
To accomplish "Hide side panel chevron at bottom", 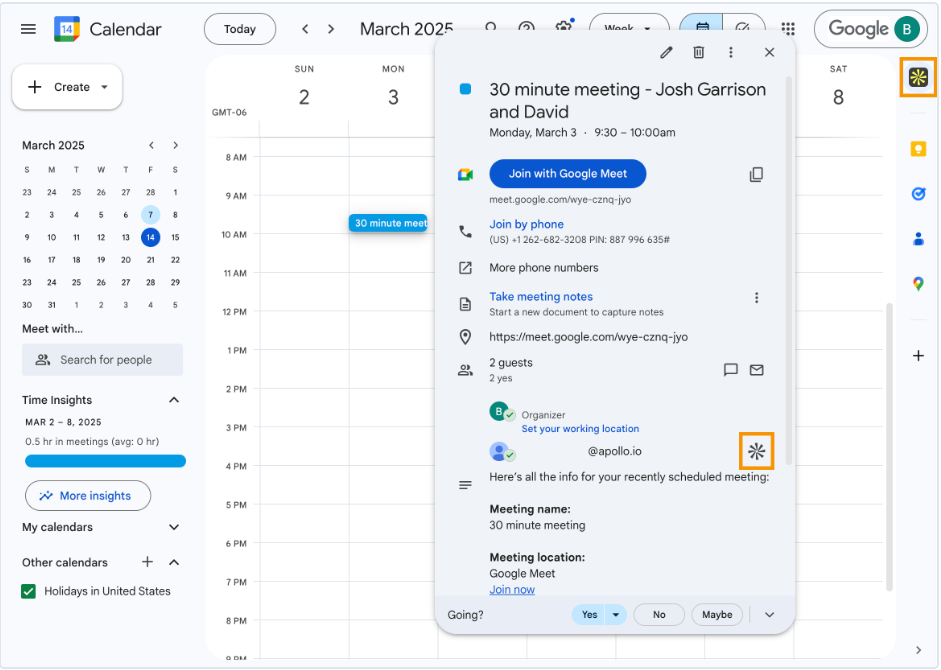I will click(x=918, y=650).
